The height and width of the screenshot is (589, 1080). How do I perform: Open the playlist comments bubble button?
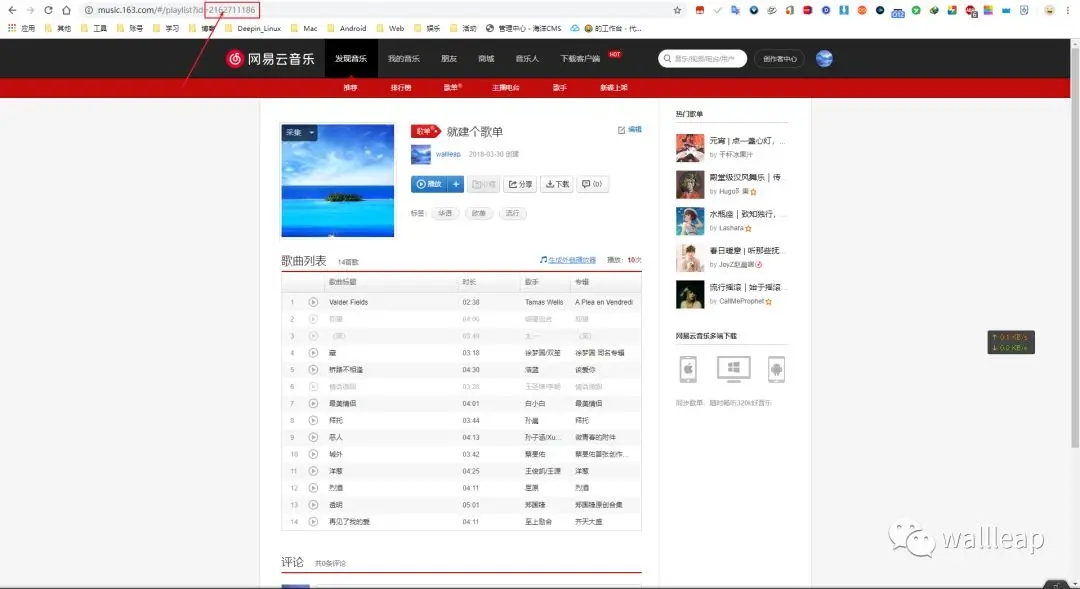click(592, 184)
